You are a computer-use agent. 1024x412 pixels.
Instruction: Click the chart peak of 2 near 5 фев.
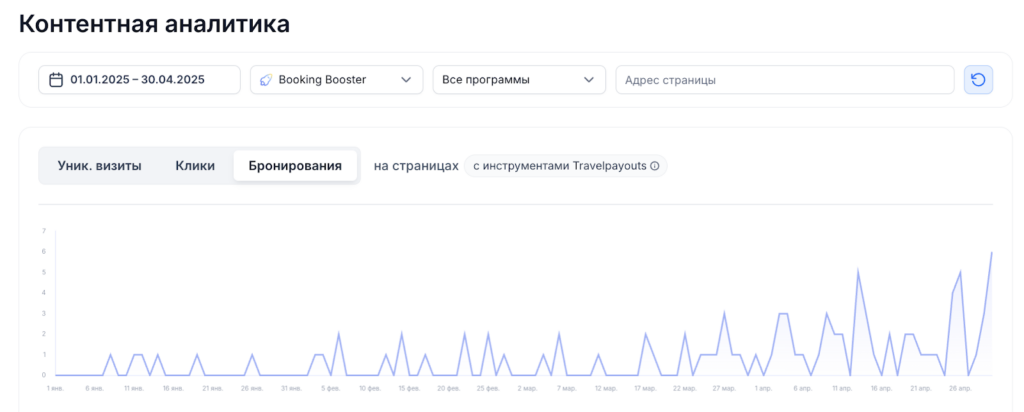pyautogui.click(x=339, y=334)
